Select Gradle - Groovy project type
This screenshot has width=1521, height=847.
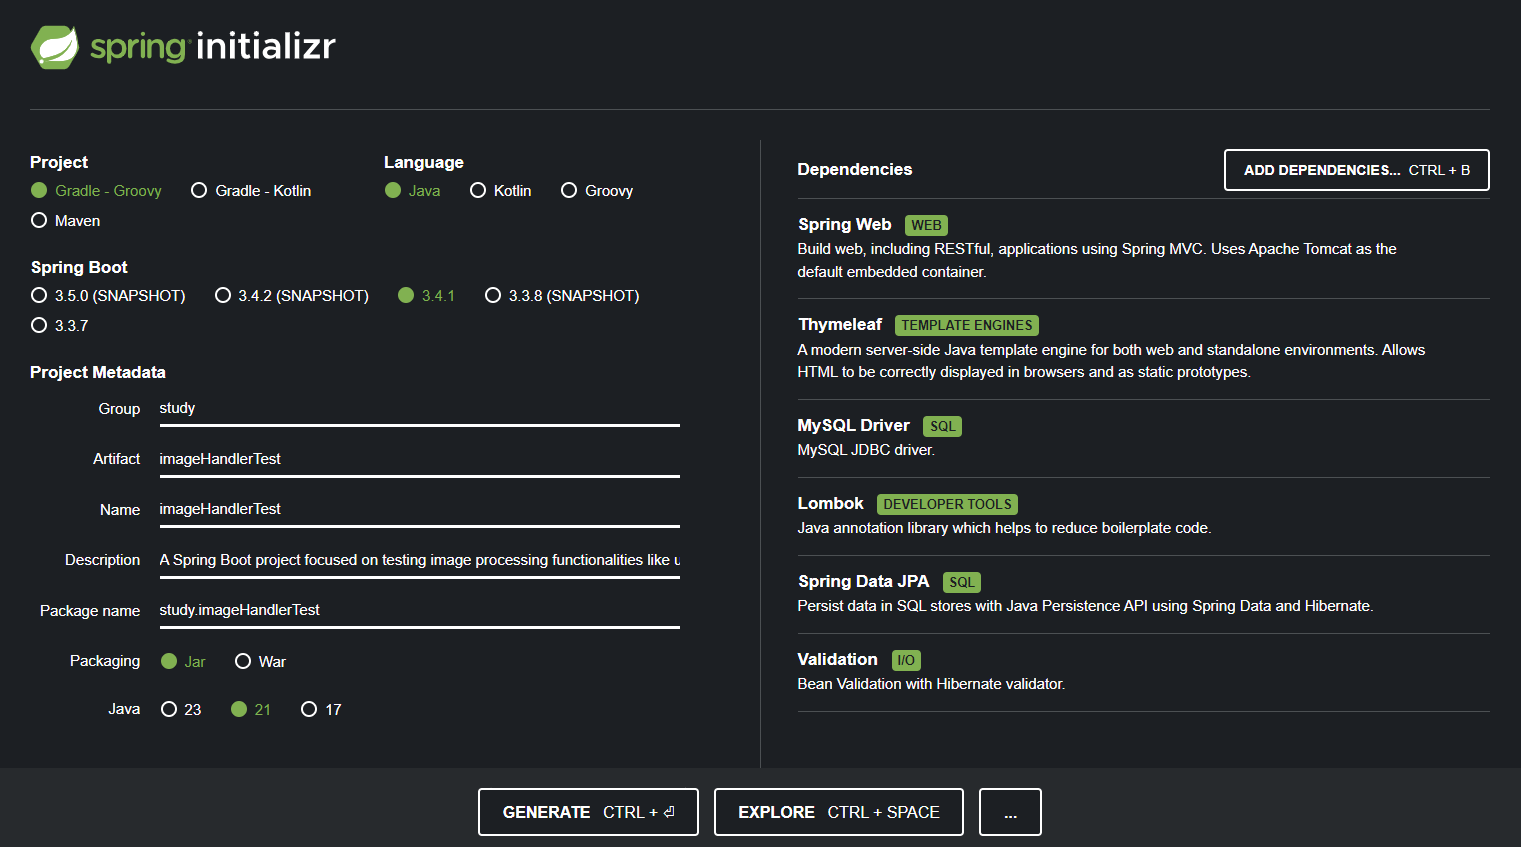pyautogui.click(x=97, y=190)
